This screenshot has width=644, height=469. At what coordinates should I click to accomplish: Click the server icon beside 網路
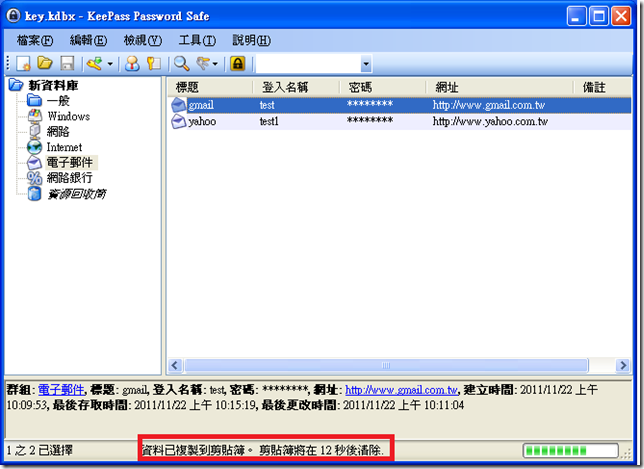35,131
